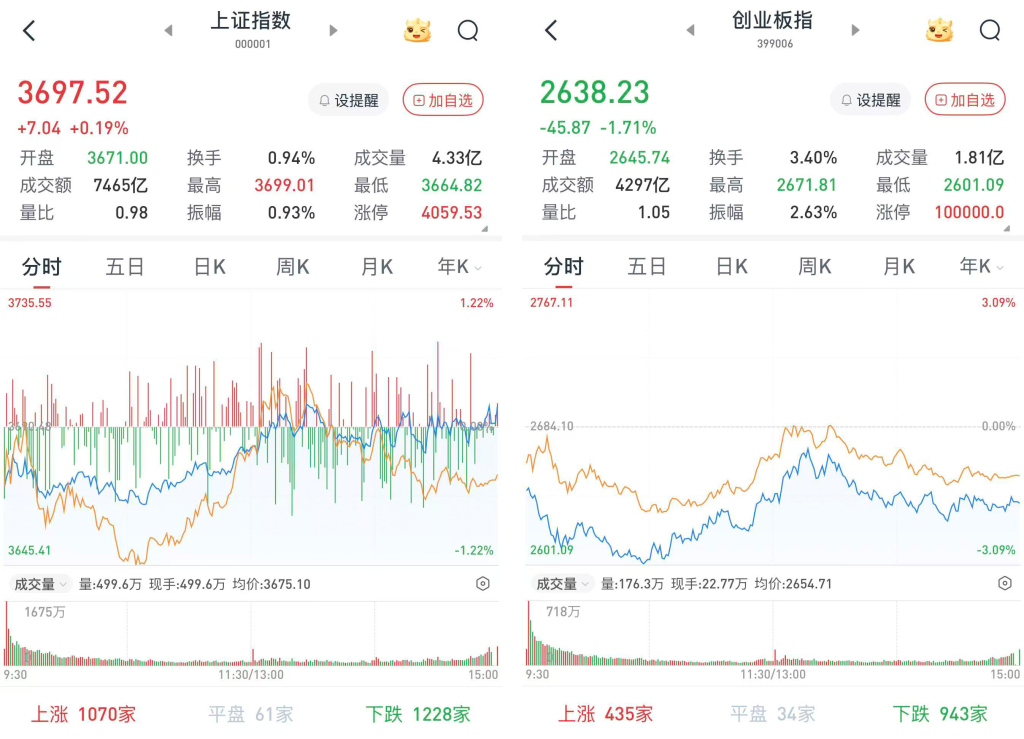Select 周K tab in 上证指数 panel

tap(293, 267)
